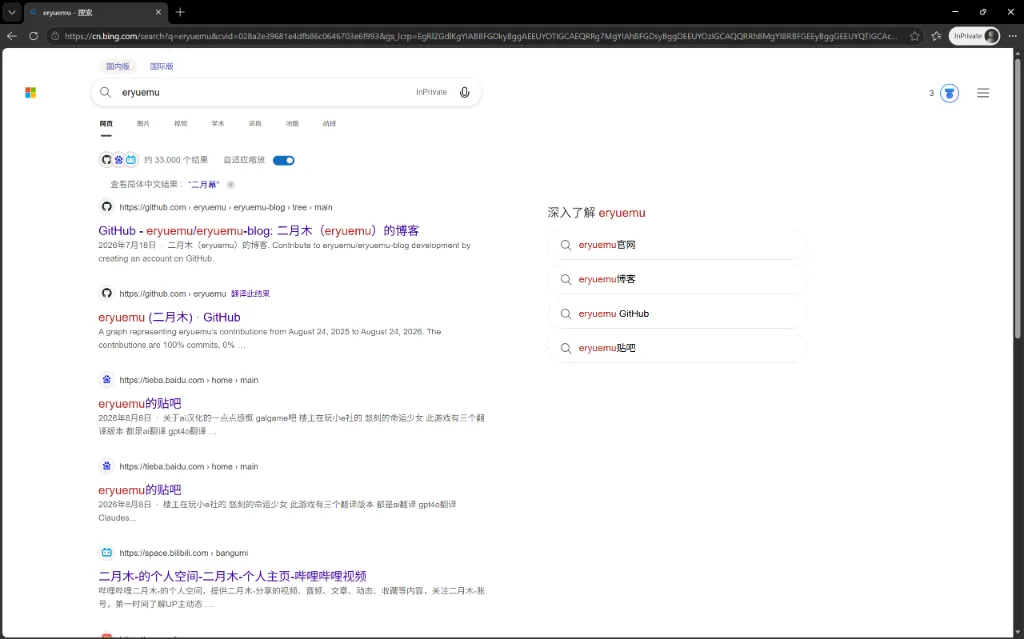Open second eryuemu的贴吧 result link
The height and width of the screenshot is (639, 1024).
pyautogui.click(x=140, y=489)
